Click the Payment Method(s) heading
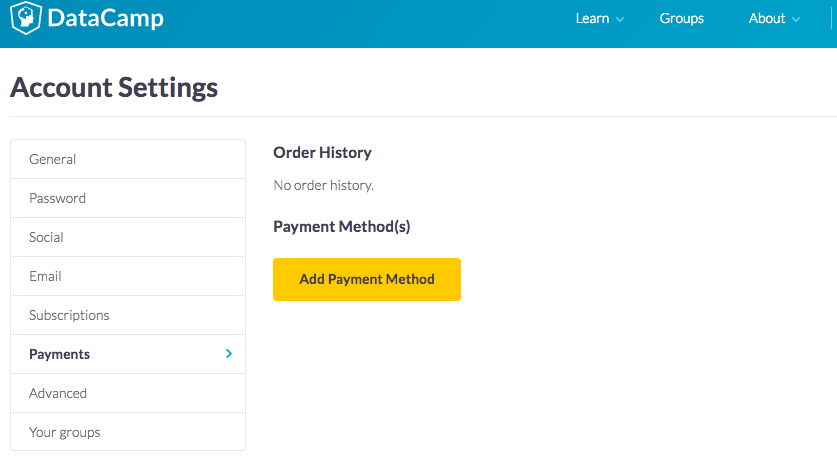 point(342,227)
